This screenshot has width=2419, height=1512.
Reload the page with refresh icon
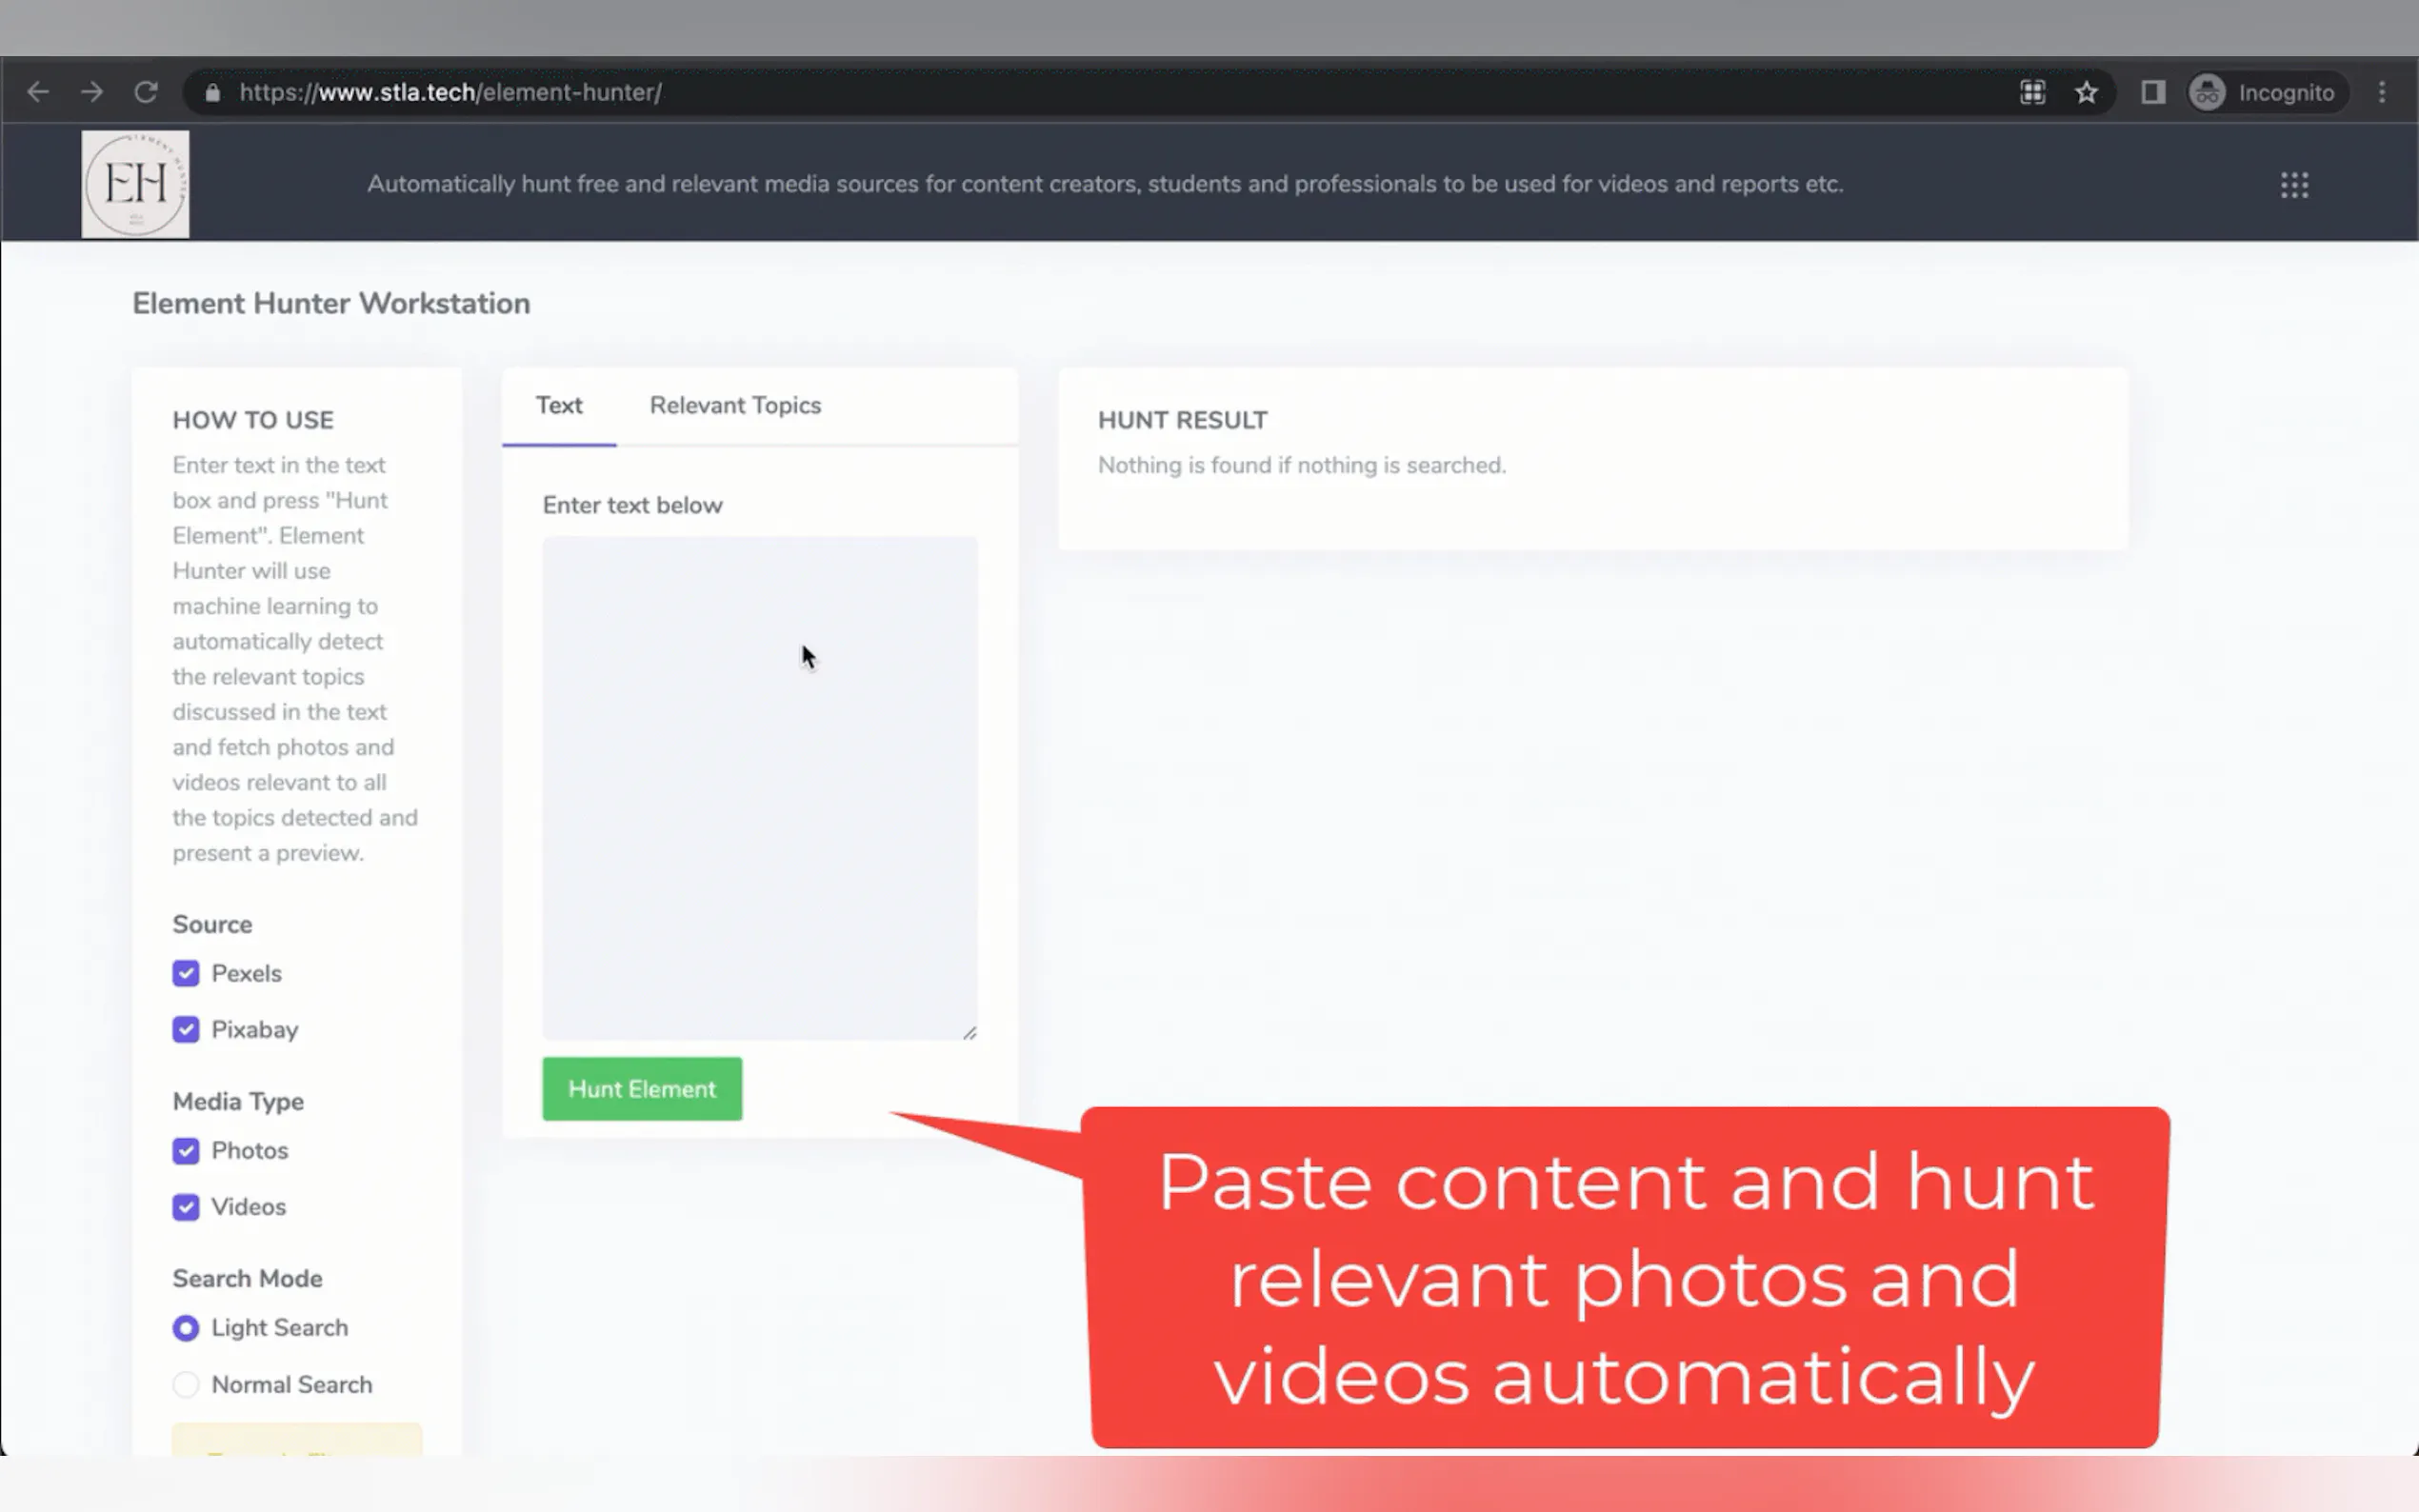tap(146, 92)
